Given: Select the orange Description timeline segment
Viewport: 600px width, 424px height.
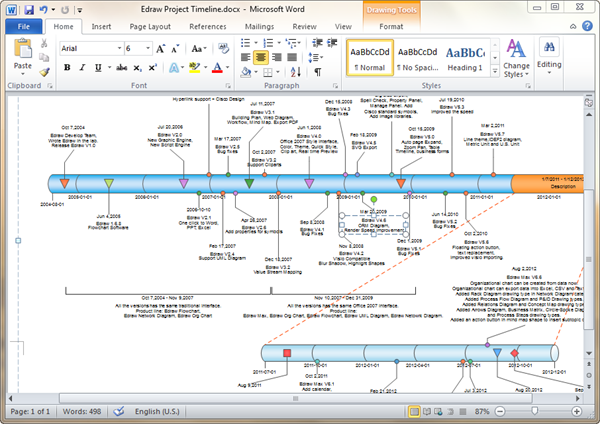Looking at the screenshot, I should pos(552,183).
